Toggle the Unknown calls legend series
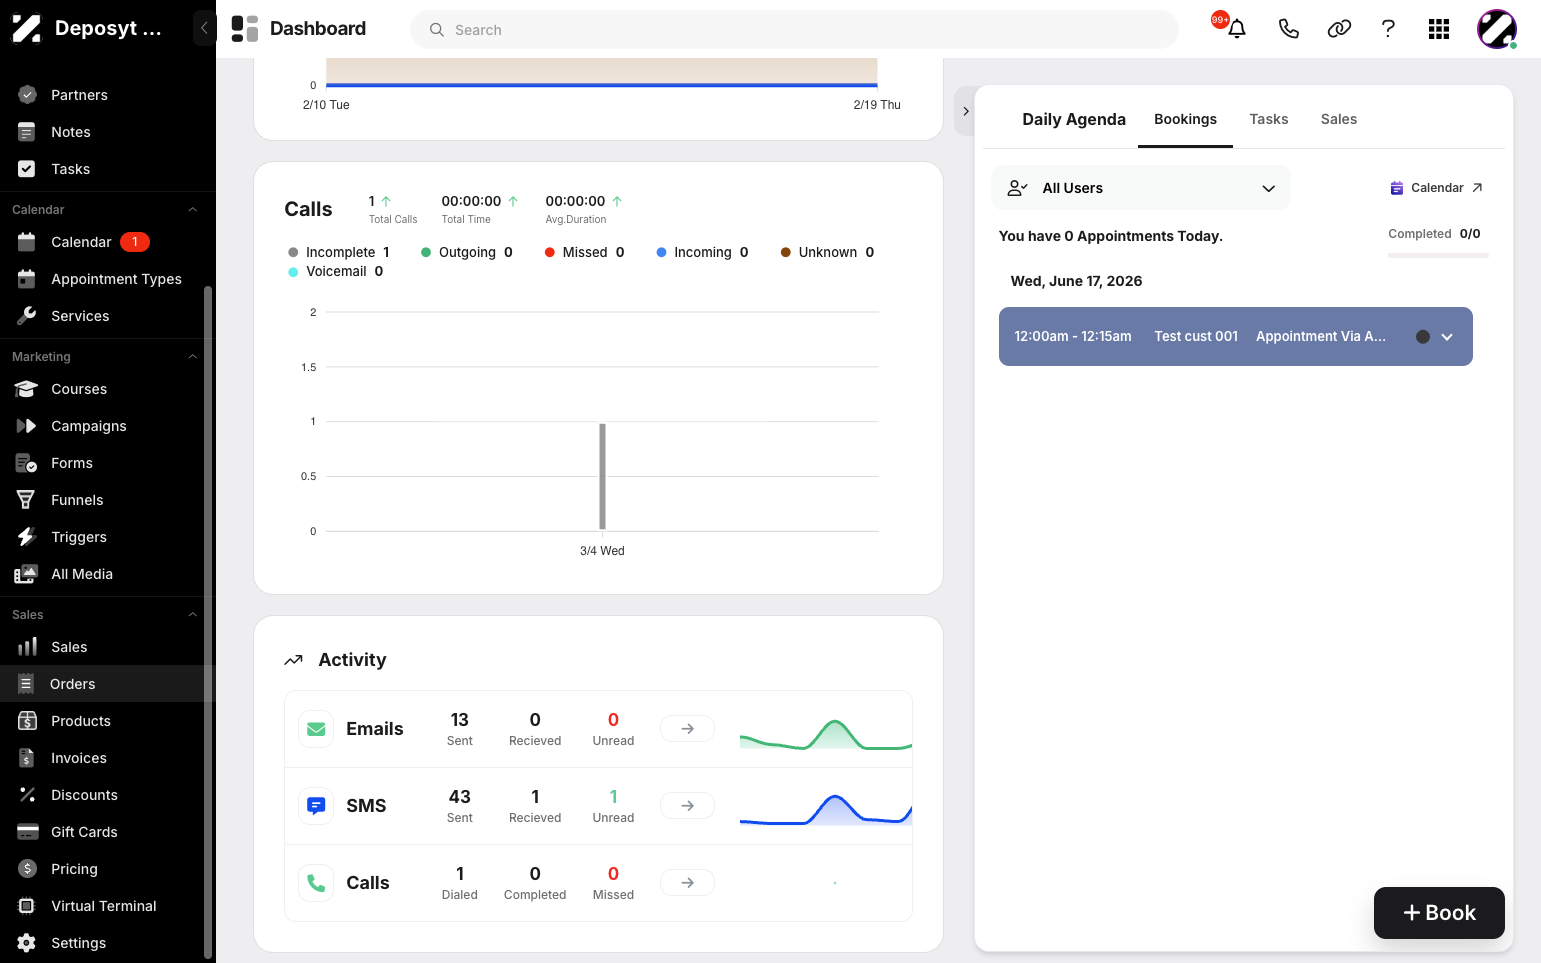 [827, 252]
